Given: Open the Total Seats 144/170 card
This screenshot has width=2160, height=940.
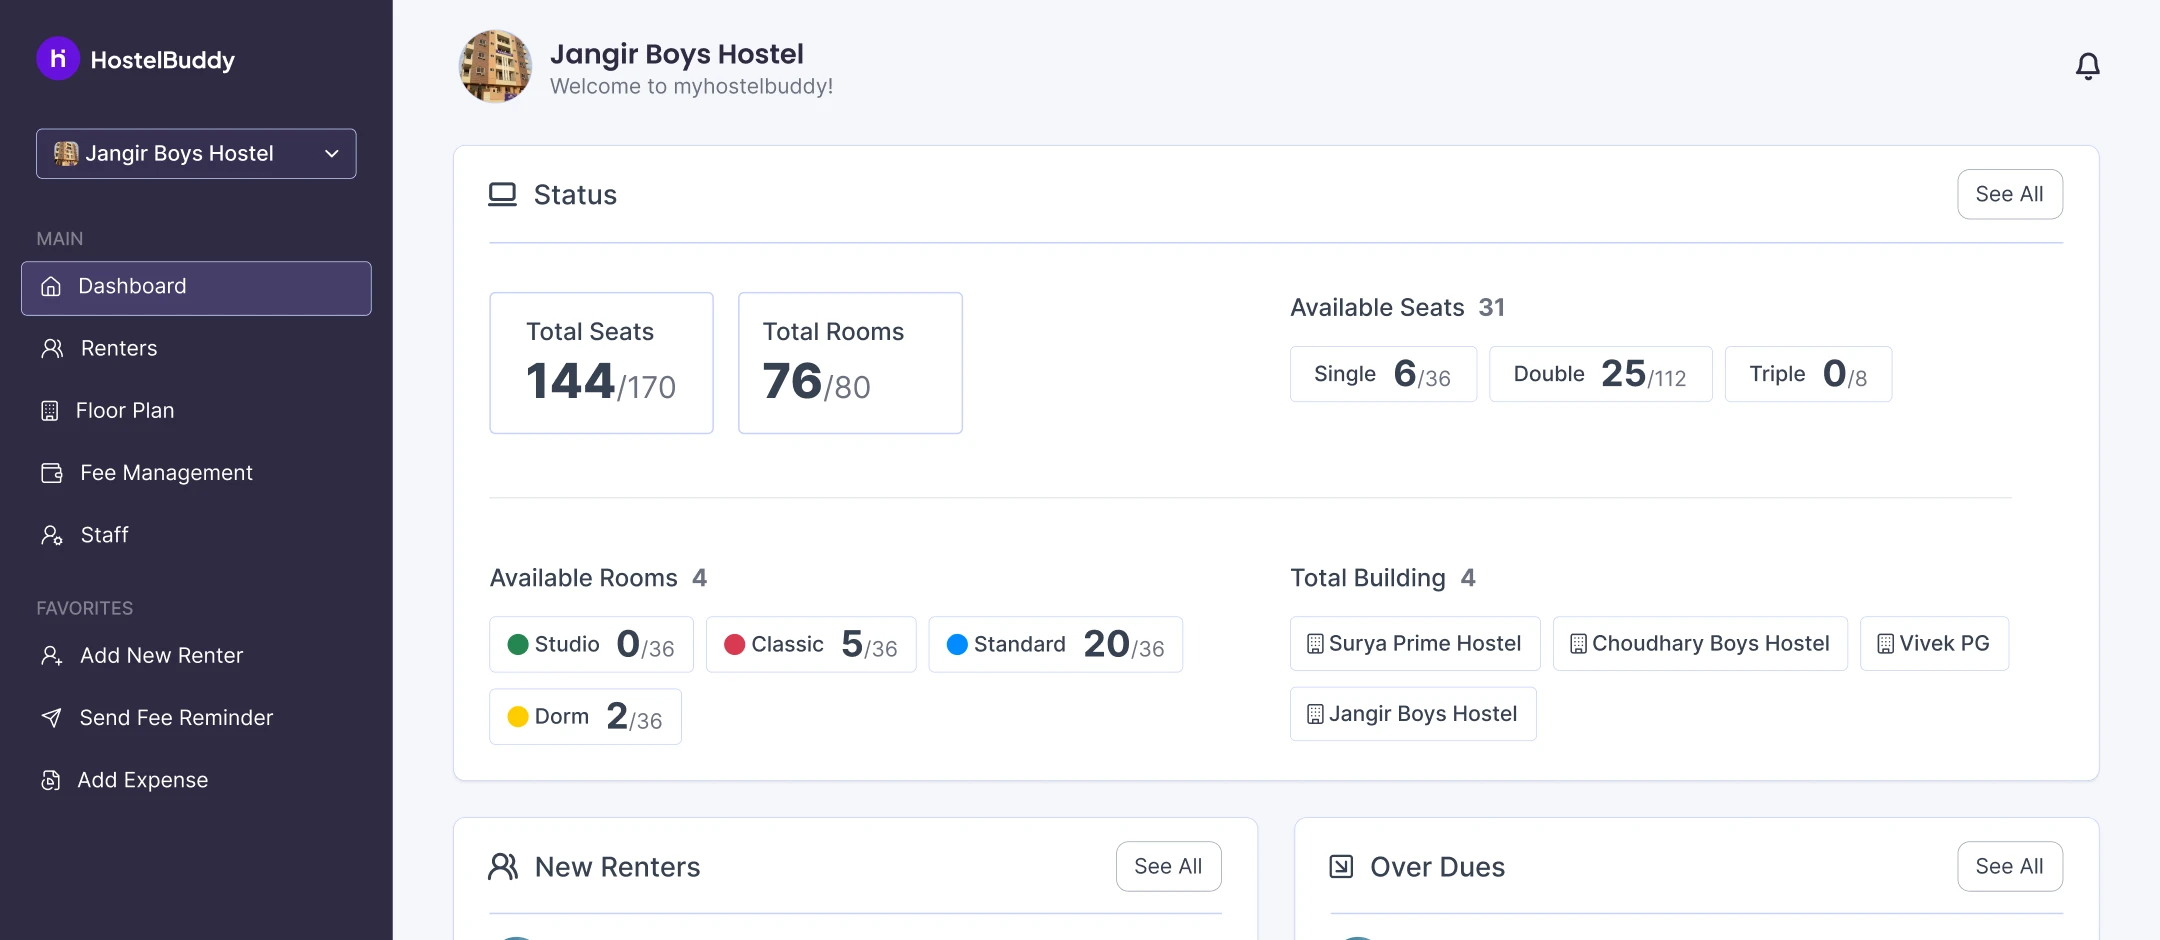Looking at the screenshot, I should (x=601, y=363).
